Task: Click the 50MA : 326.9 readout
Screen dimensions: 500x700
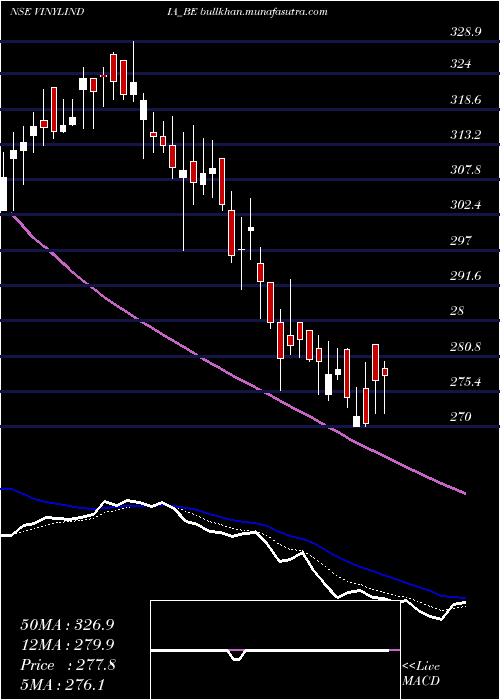Action: 67,625
